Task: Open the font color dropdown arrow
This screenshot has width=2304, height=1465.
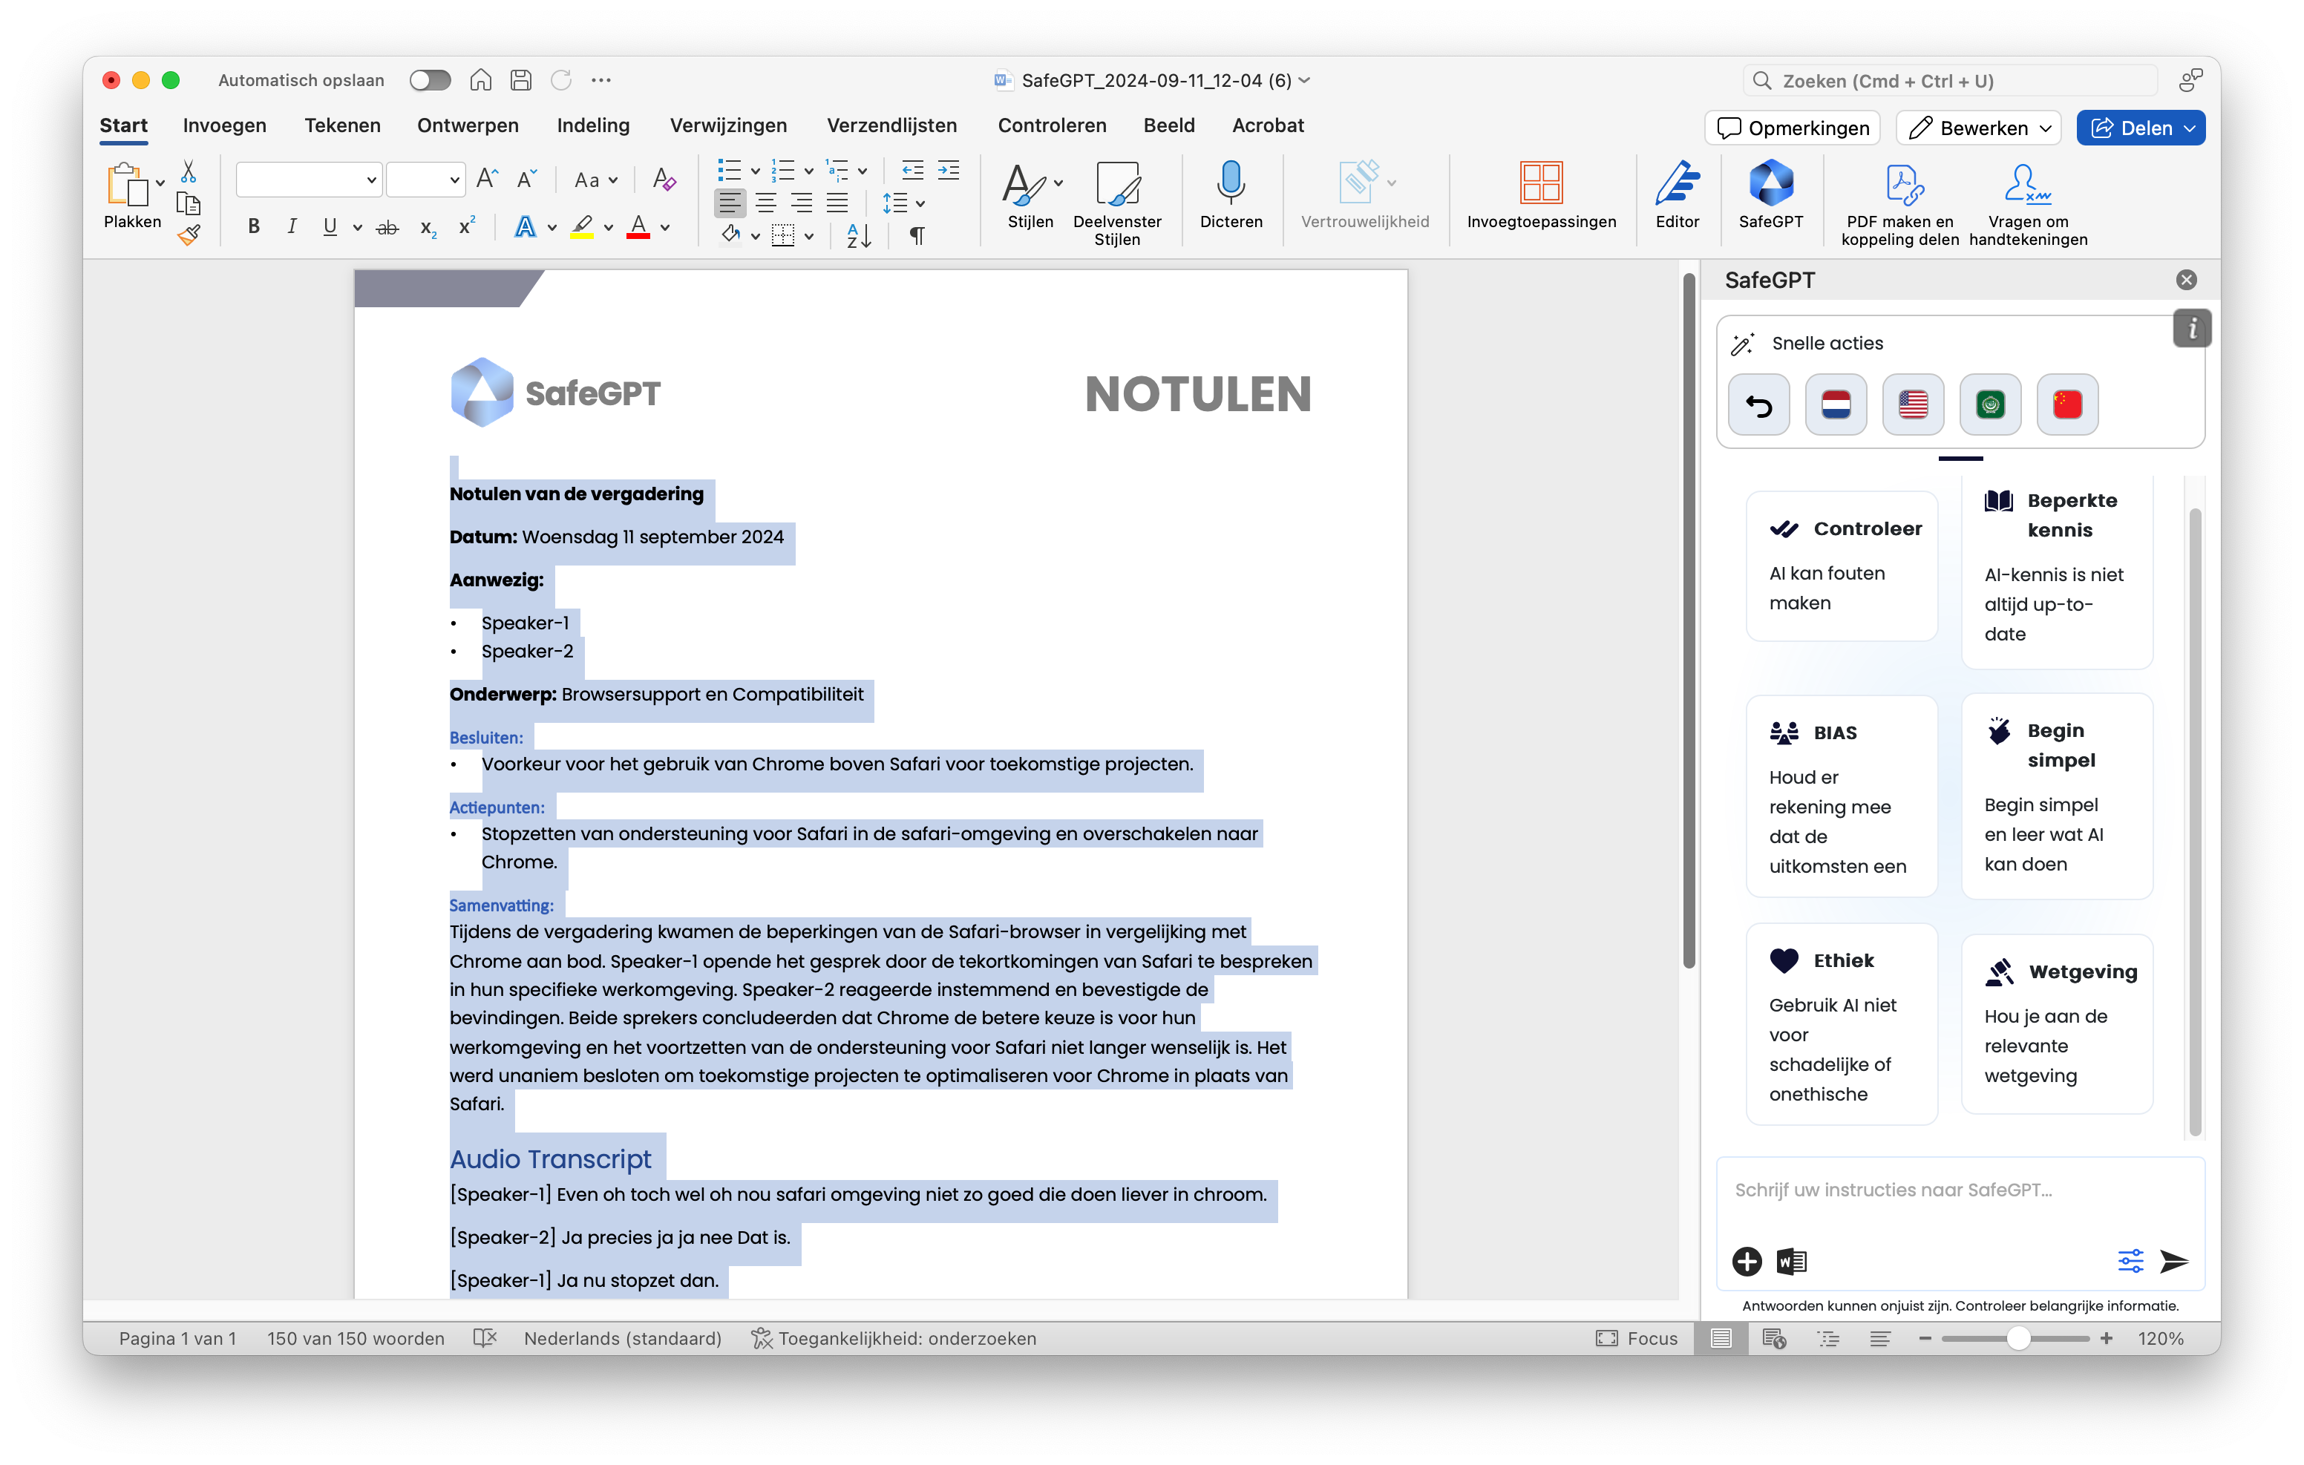Action: (665, 228)
